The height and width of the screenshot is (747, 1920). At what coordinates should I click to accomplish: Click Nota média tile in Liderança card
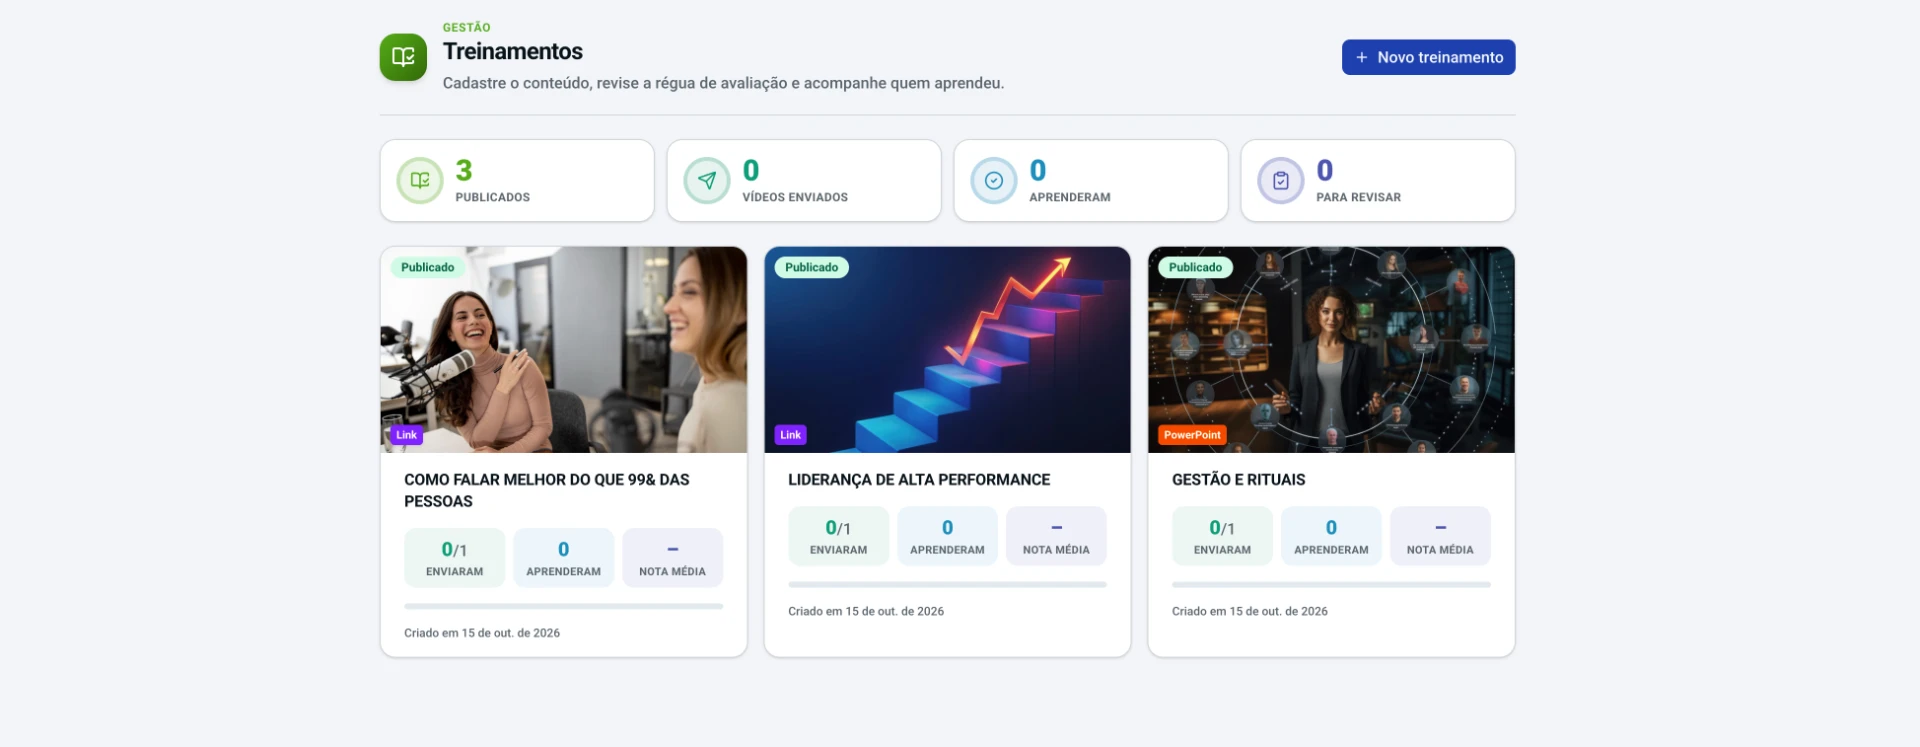click(x=1056, y=536)
